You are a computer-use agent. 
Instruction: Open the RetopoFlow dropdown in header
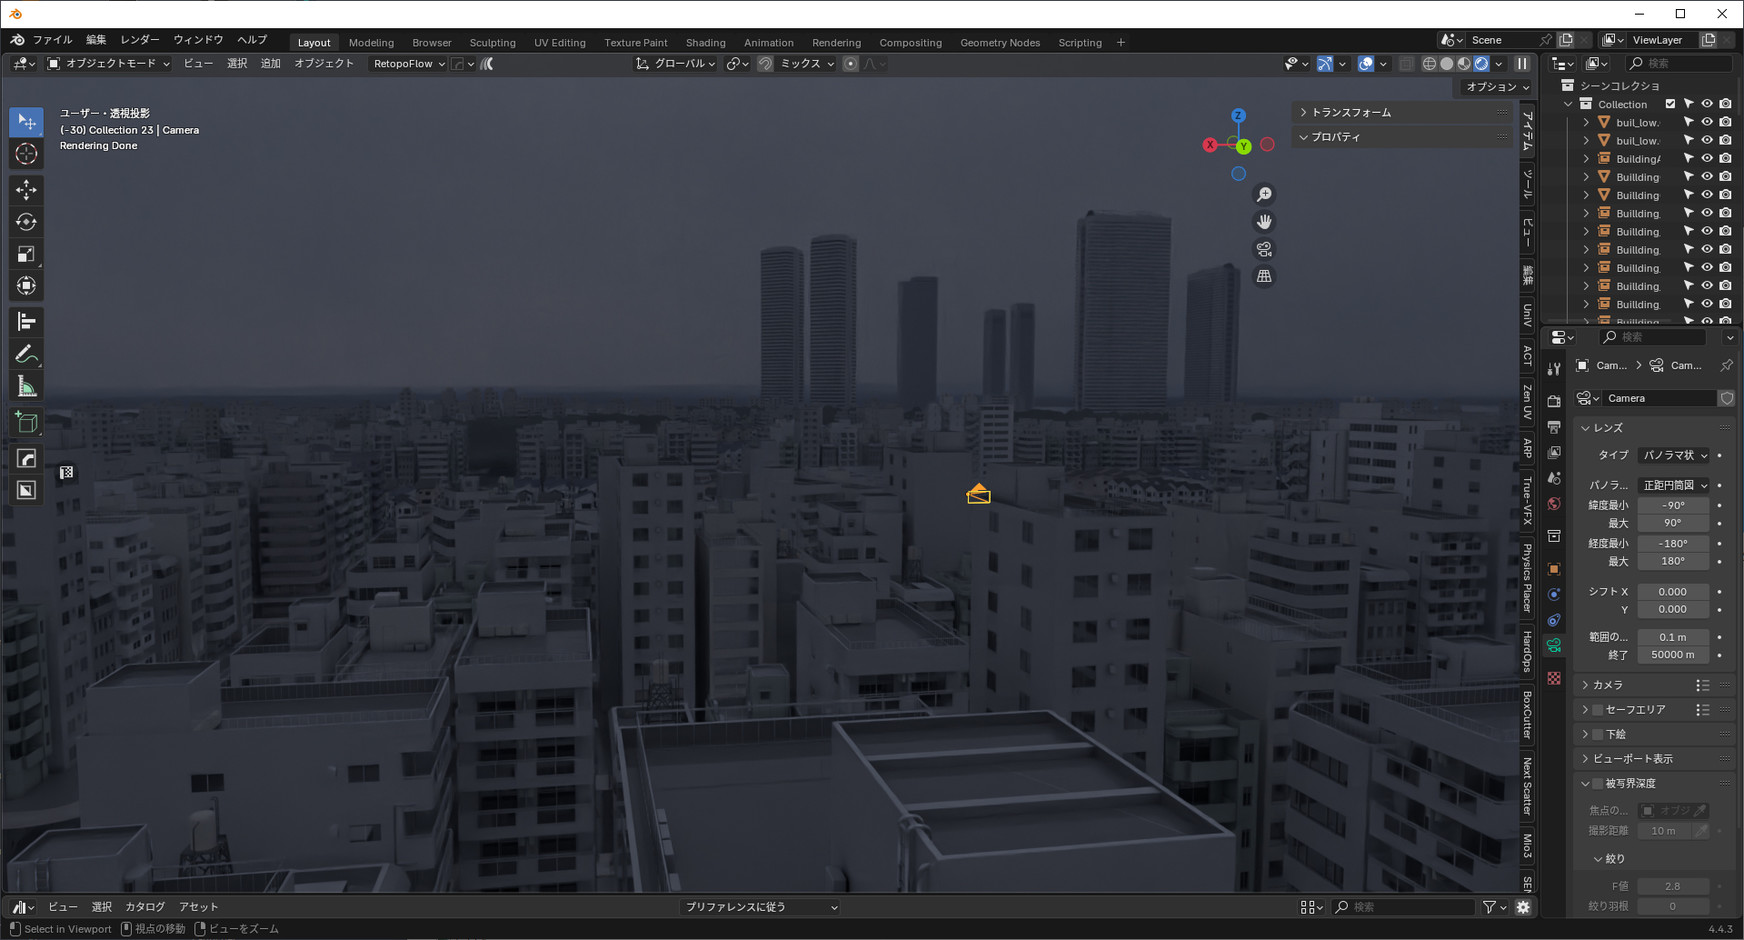[409, 64]
